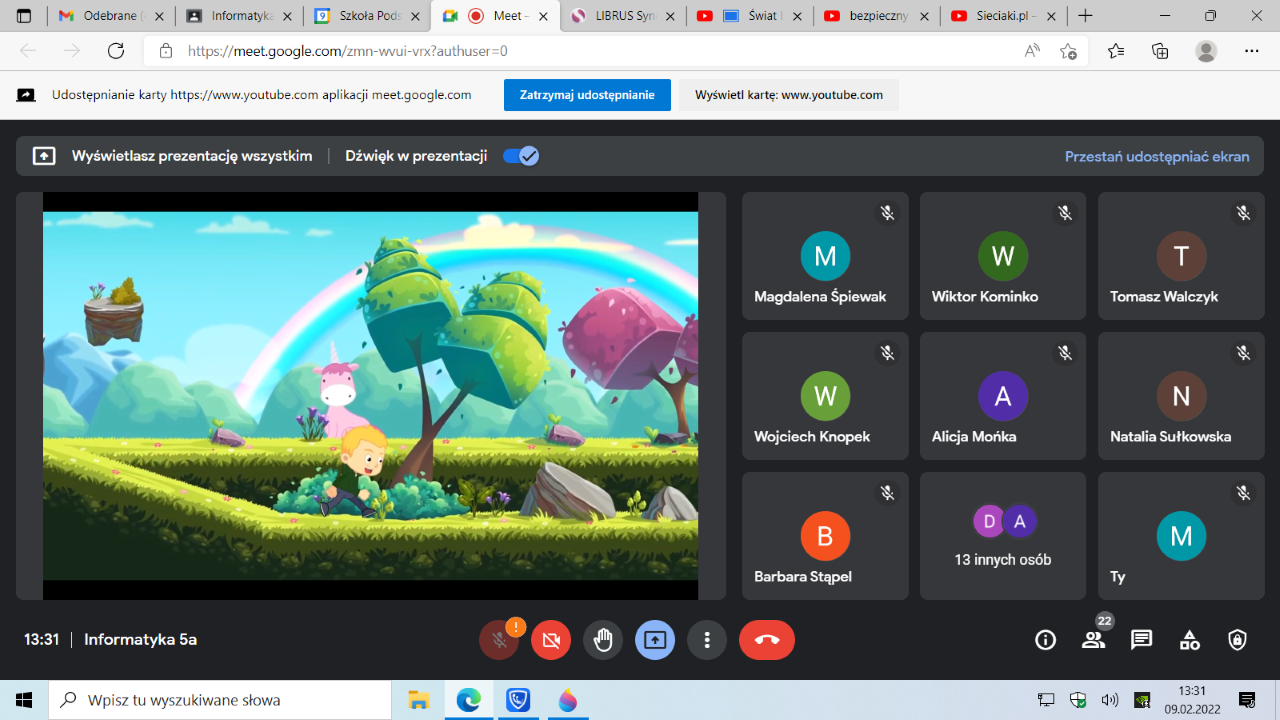Click Zatrzymaj udostępnianie button
Image resolution: width=1280 pixels, height=720 pixels.
pyautogui.click(x=587, y=95)
